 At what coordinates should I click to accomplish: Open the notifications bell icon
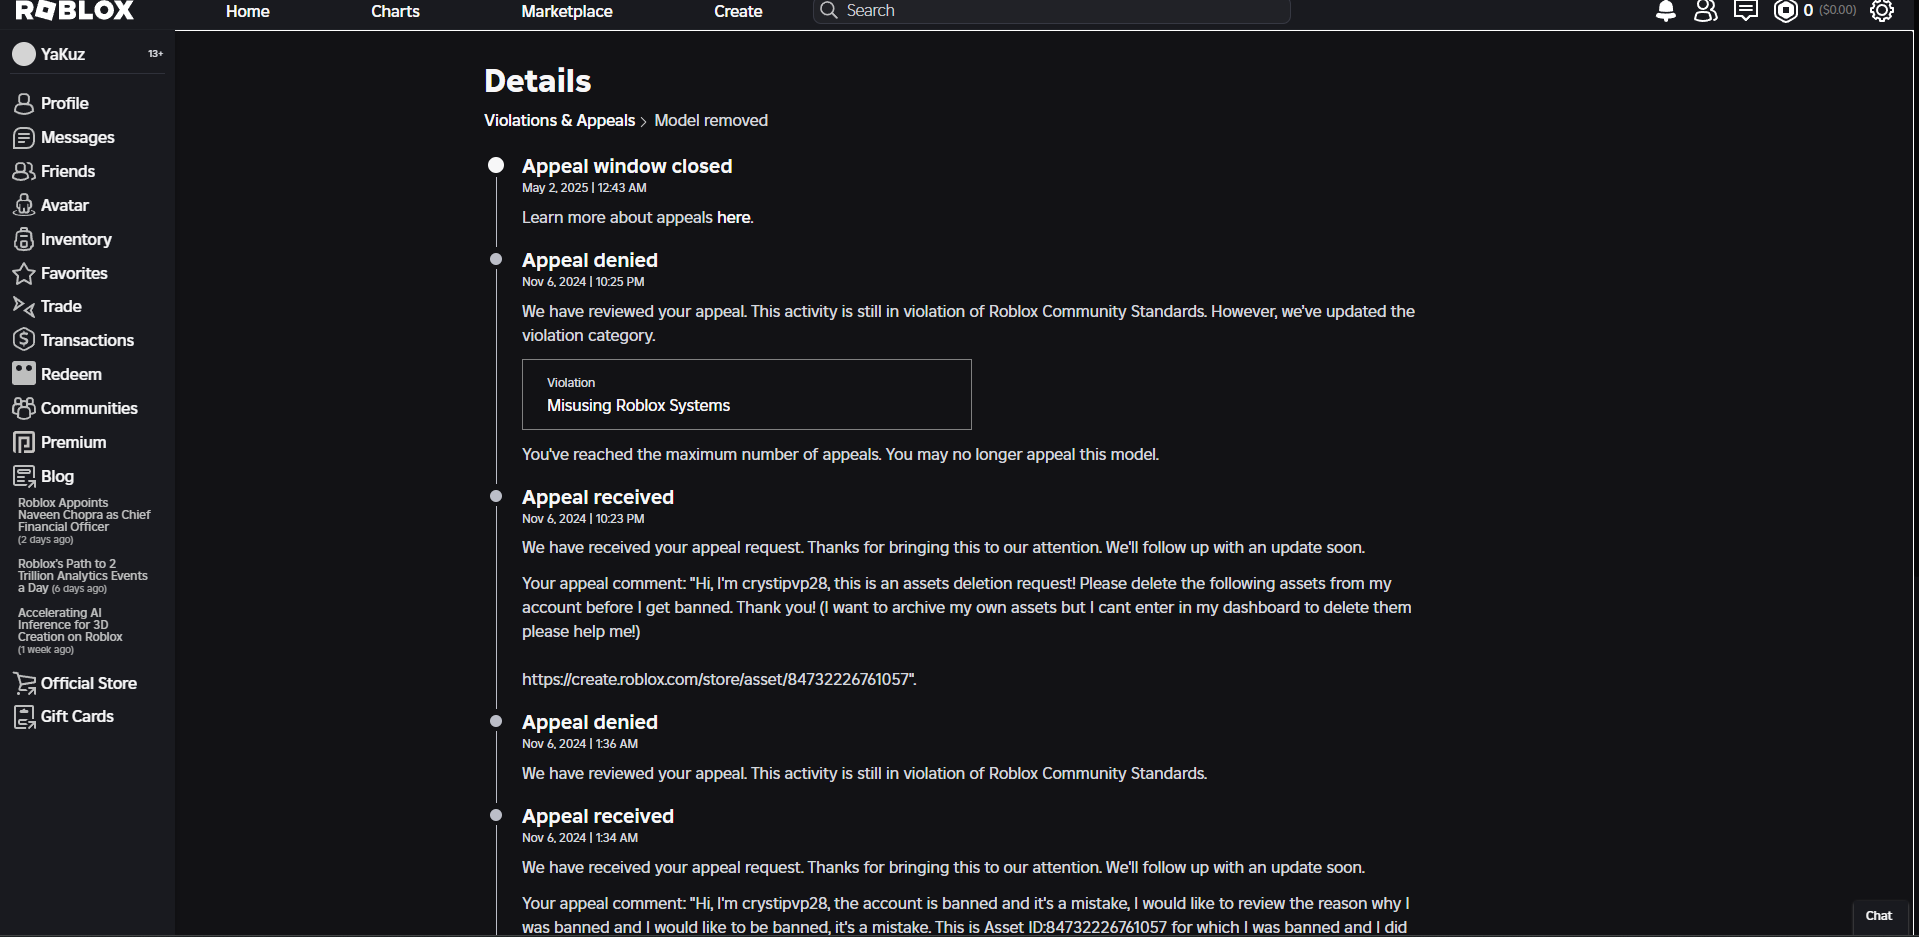pos(1665,11)
